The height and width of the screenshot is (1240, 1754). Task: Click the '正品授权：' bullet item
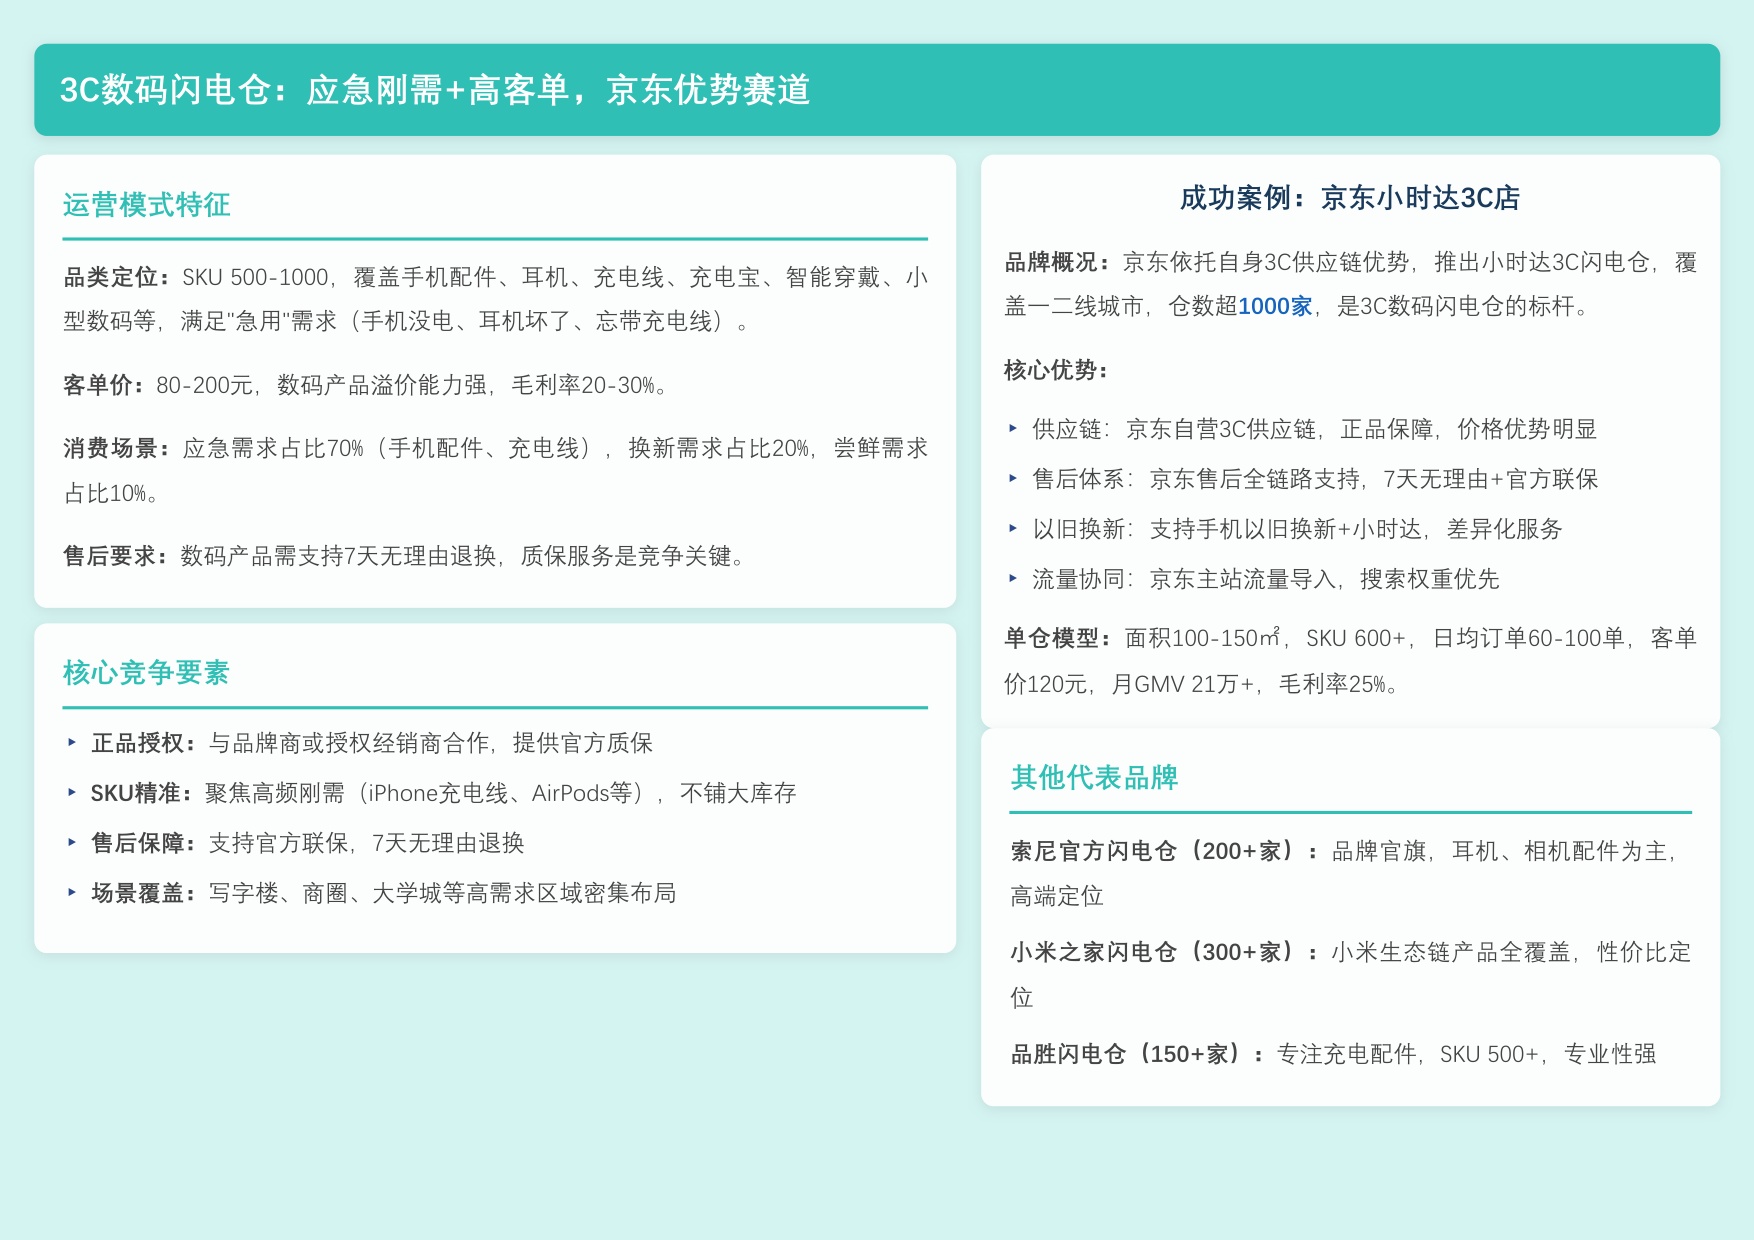click(372, 743)
